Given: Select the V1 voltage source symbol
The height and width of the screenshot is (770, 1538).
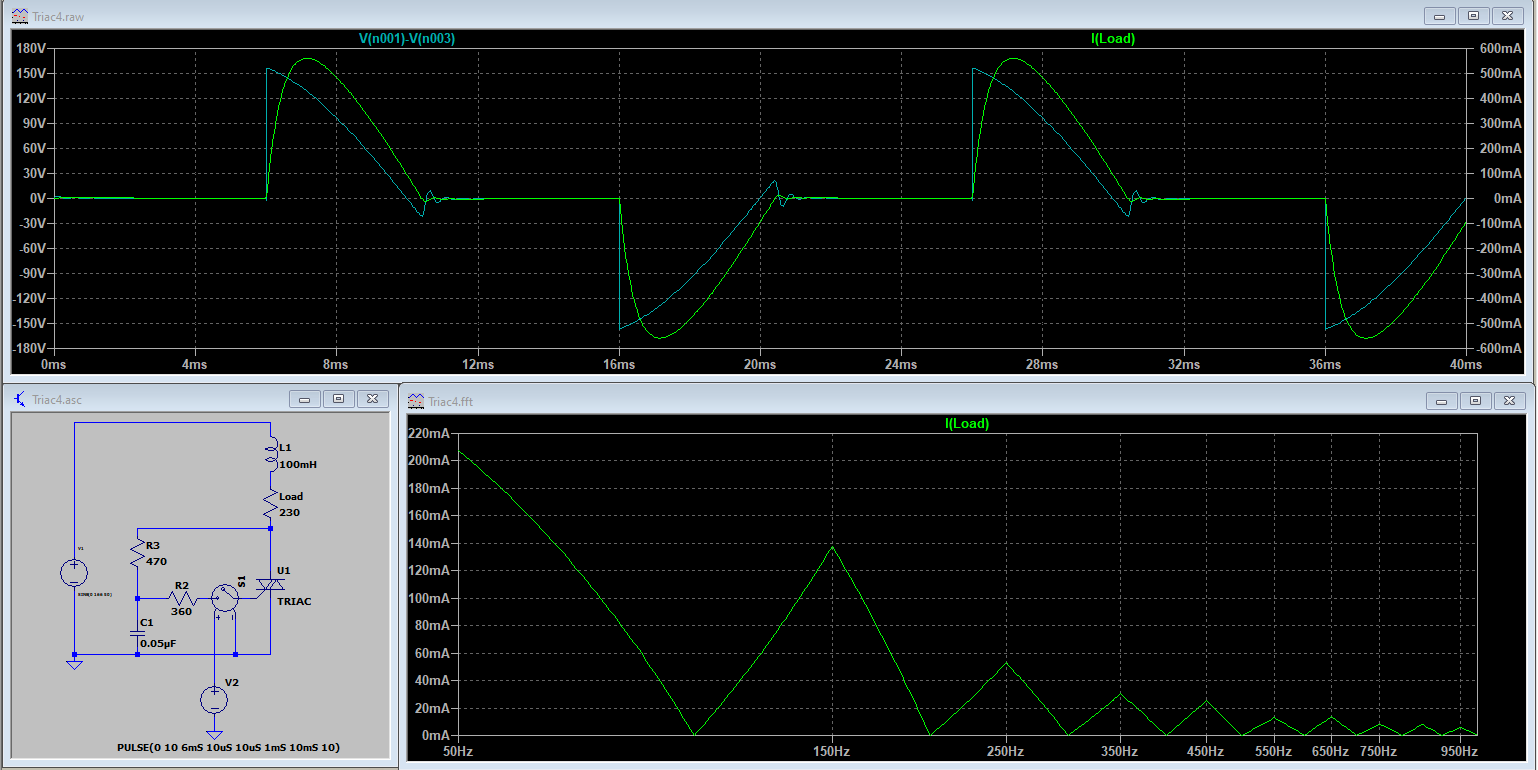Looking at the screenshot, I should [74, 573].
